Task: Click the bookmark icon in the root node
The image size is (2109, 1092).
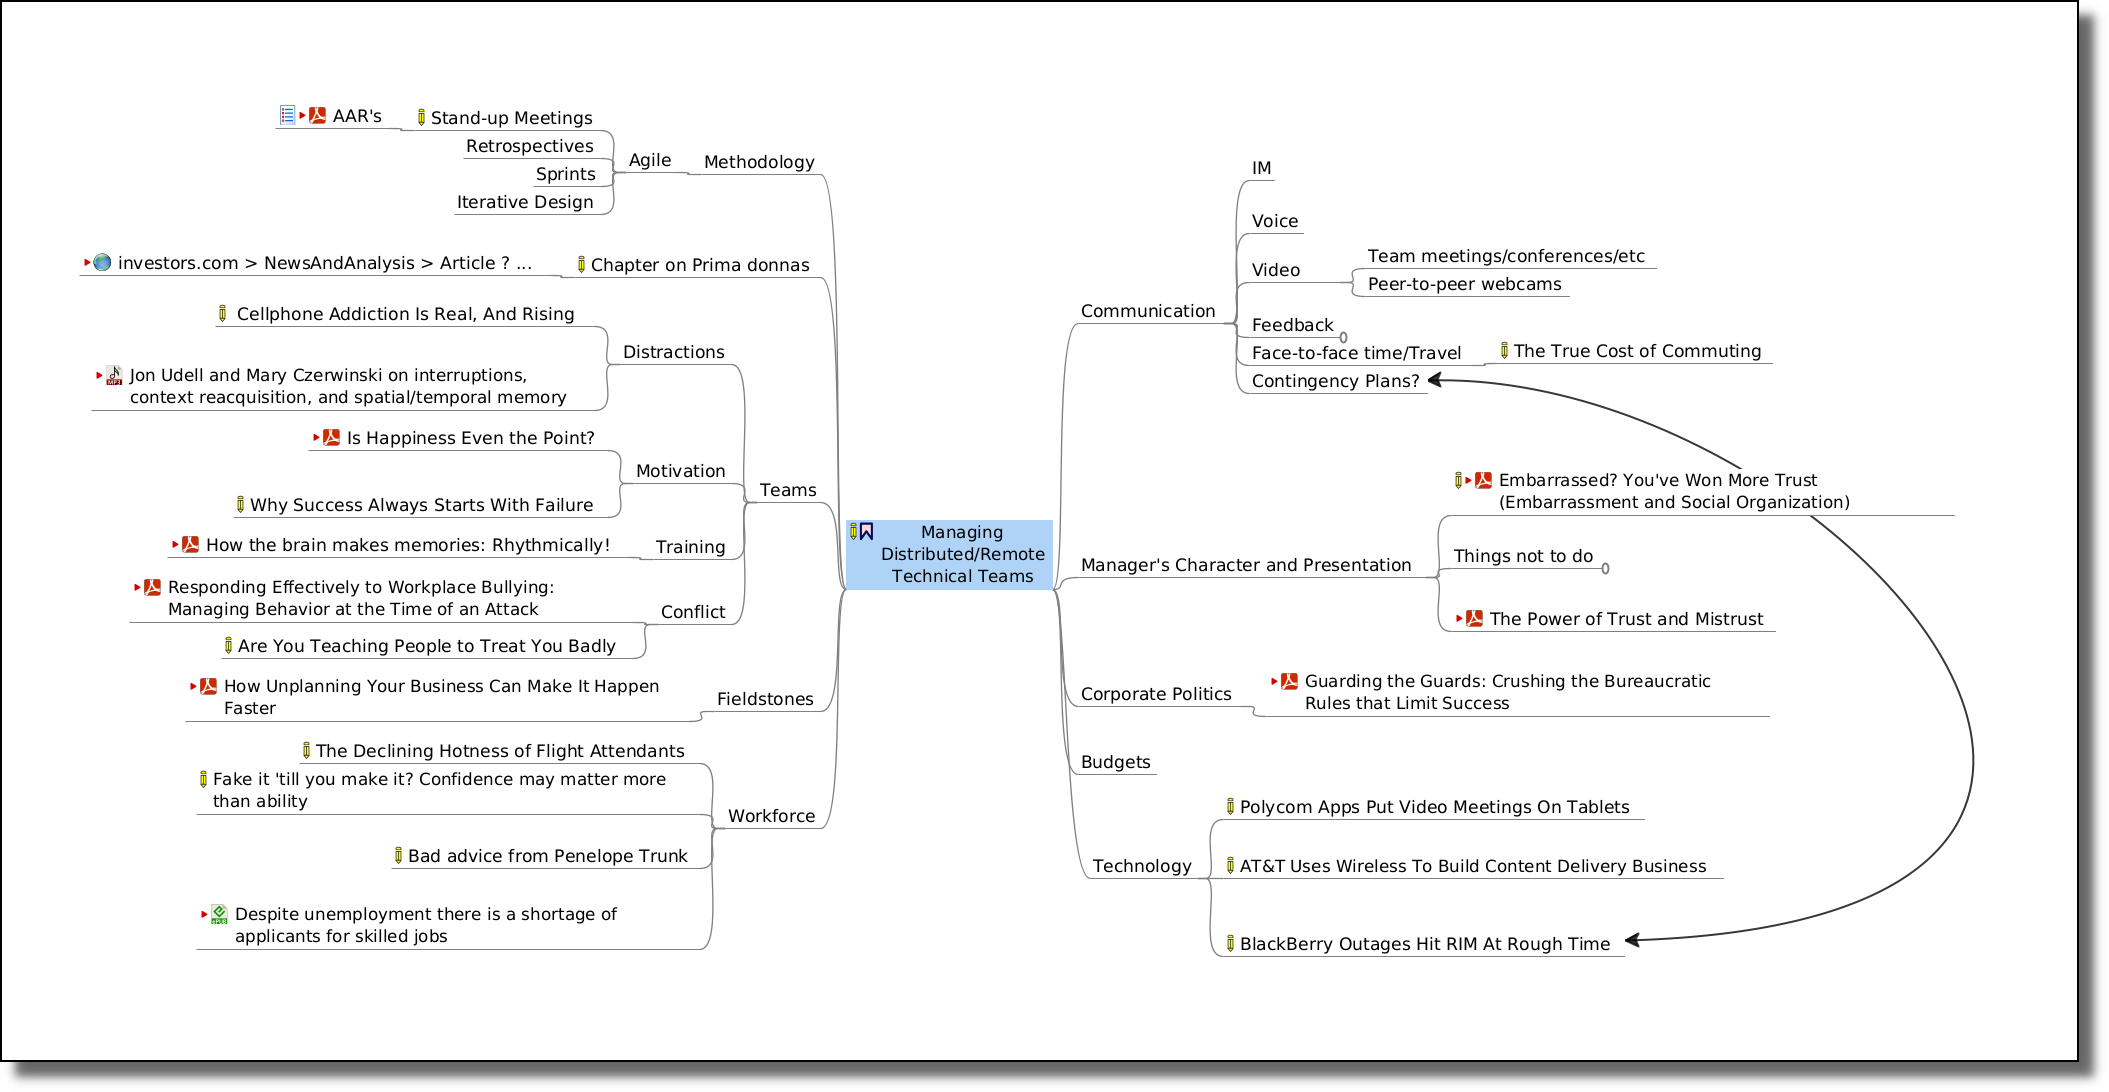Action: [867, 532]
